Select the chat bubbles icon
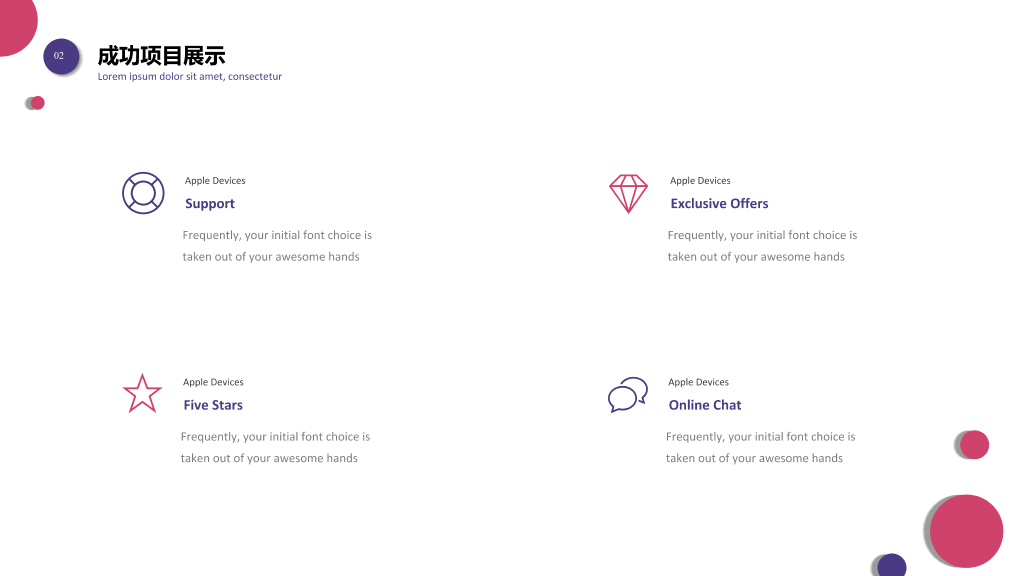Screen dimensions: 1024x576 tap(628, 394)
